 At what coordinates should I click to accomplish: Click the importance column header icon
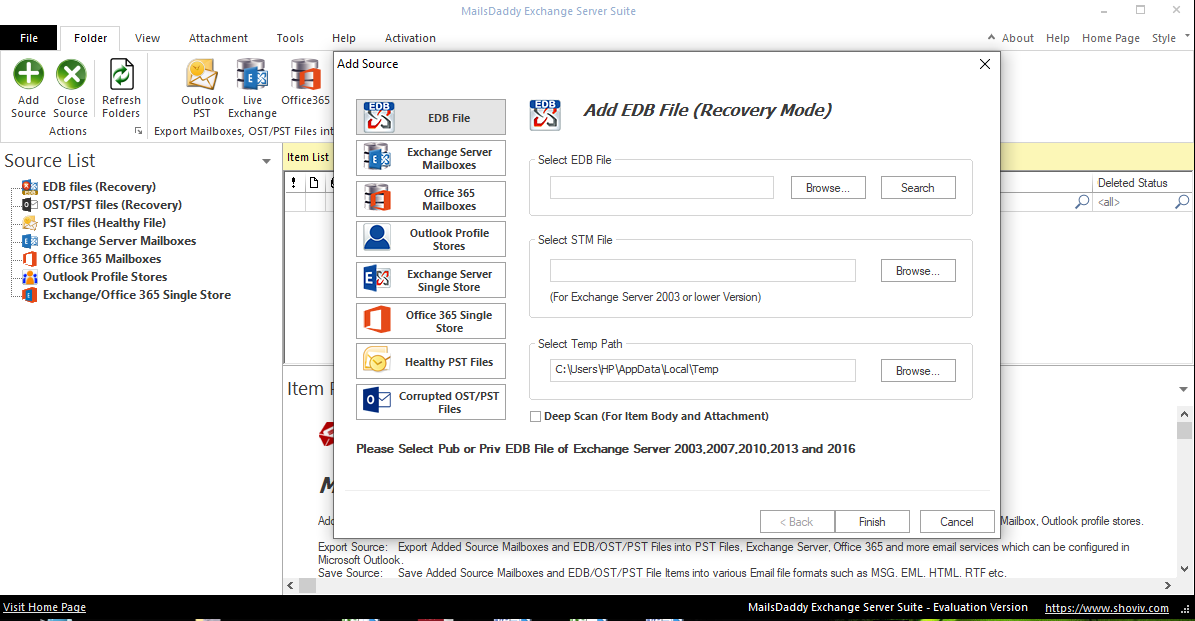(x=293, y=183)
